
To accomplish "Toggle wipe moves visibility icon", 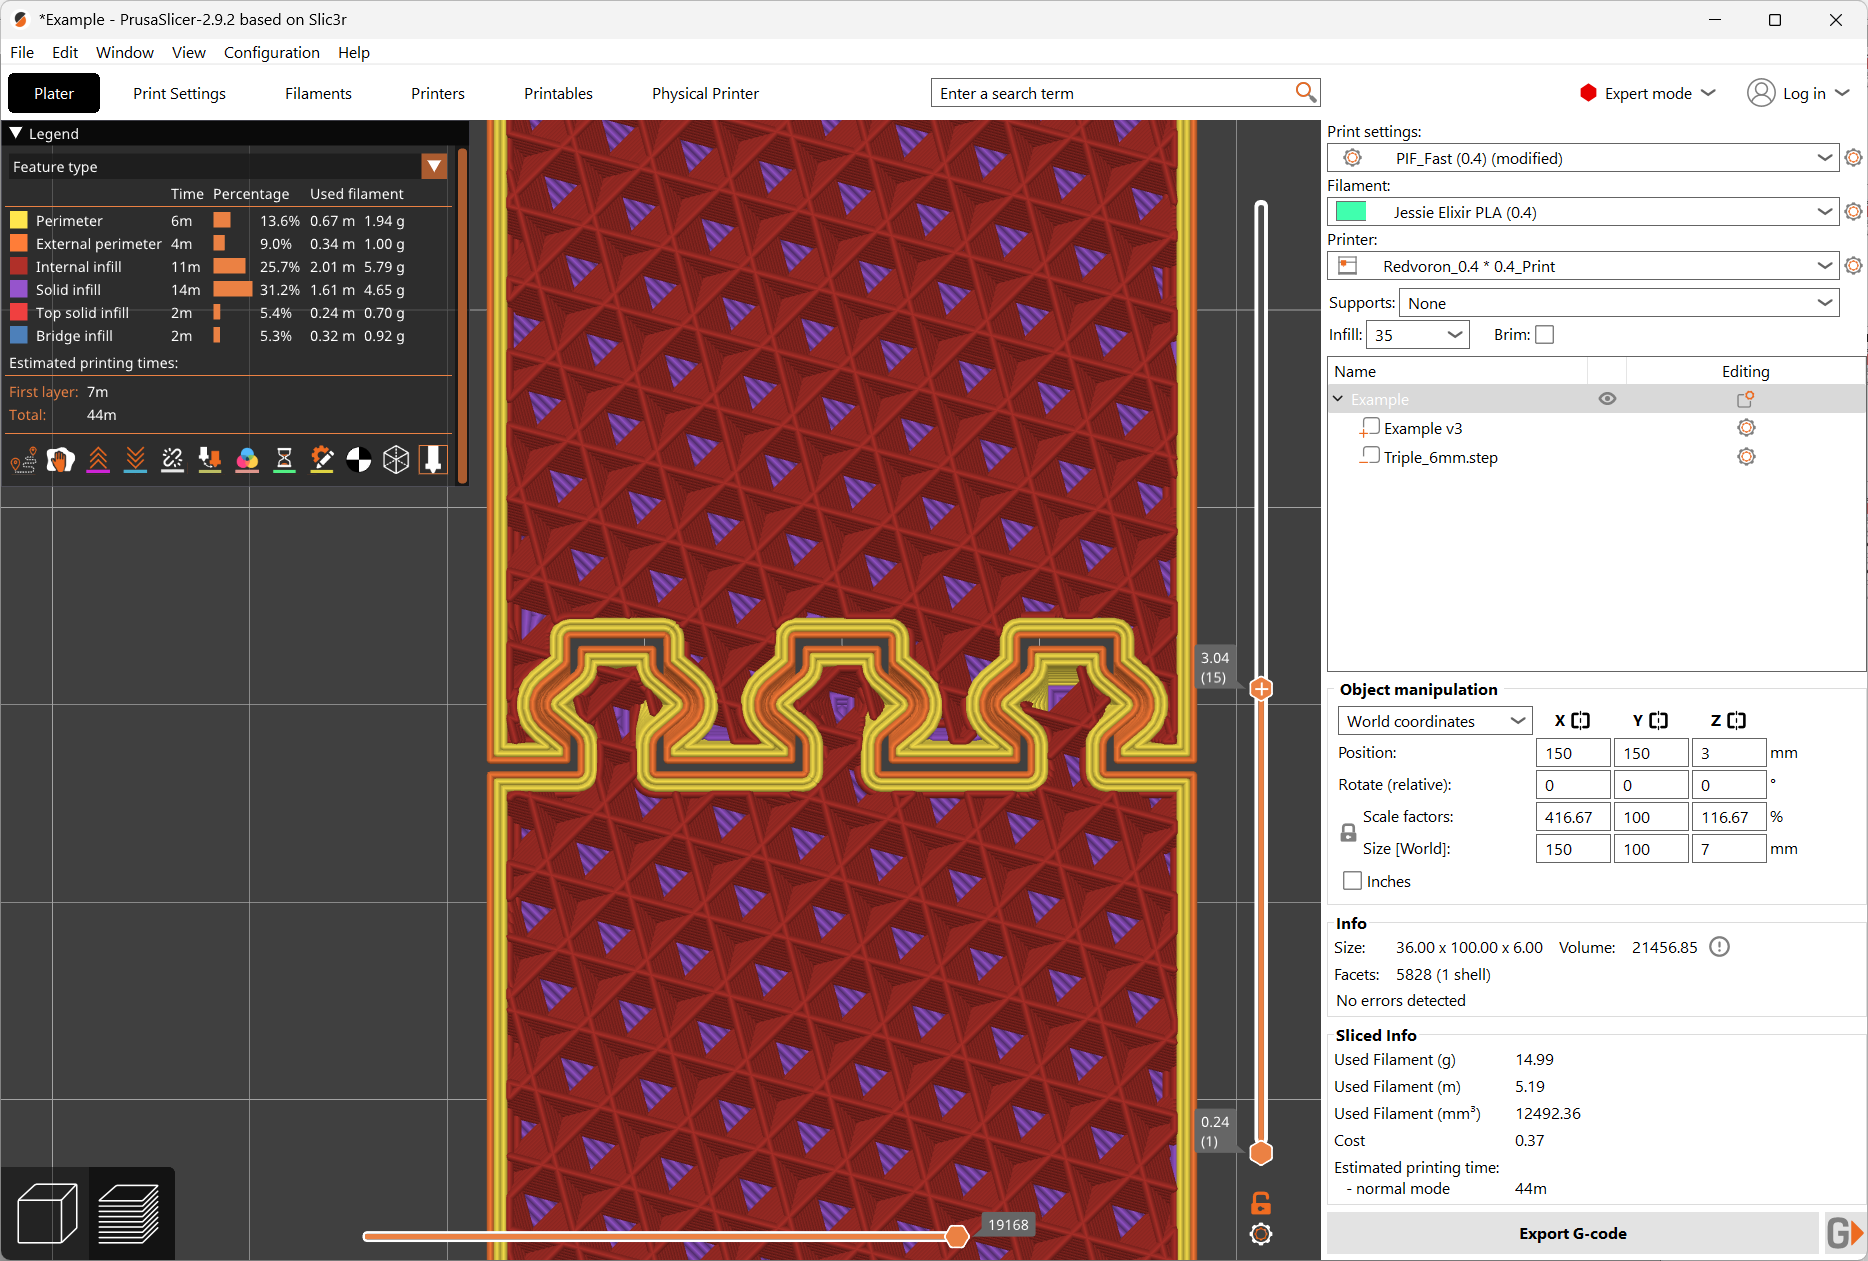I will tap(60, 460).
